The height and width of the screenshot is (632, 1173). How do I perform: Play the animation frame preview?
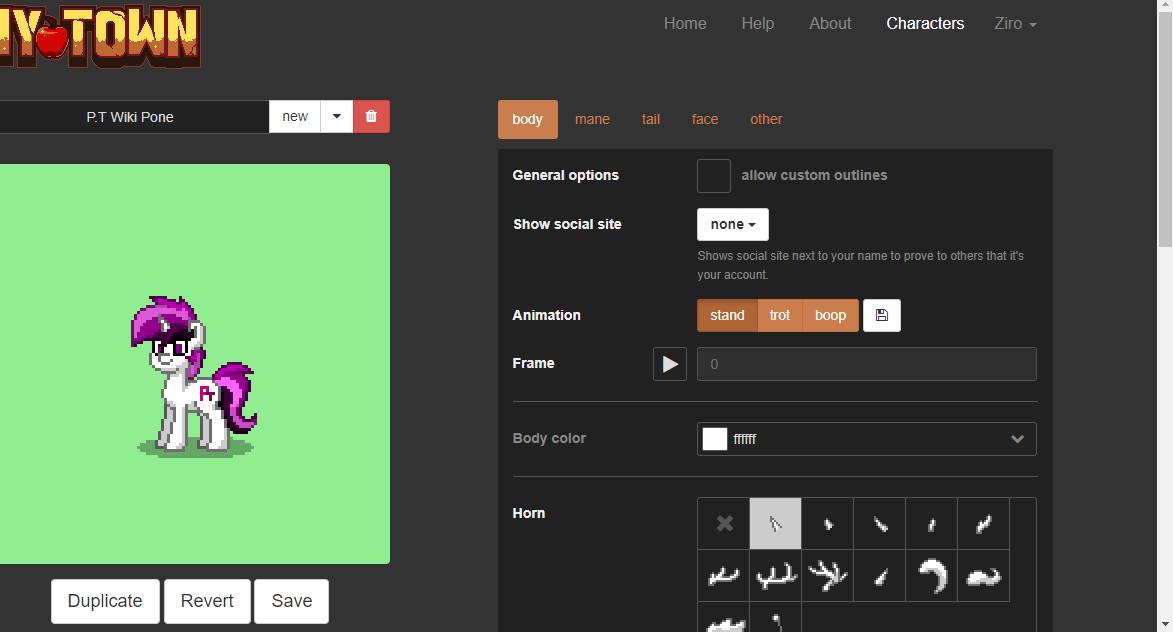(670, 364)
